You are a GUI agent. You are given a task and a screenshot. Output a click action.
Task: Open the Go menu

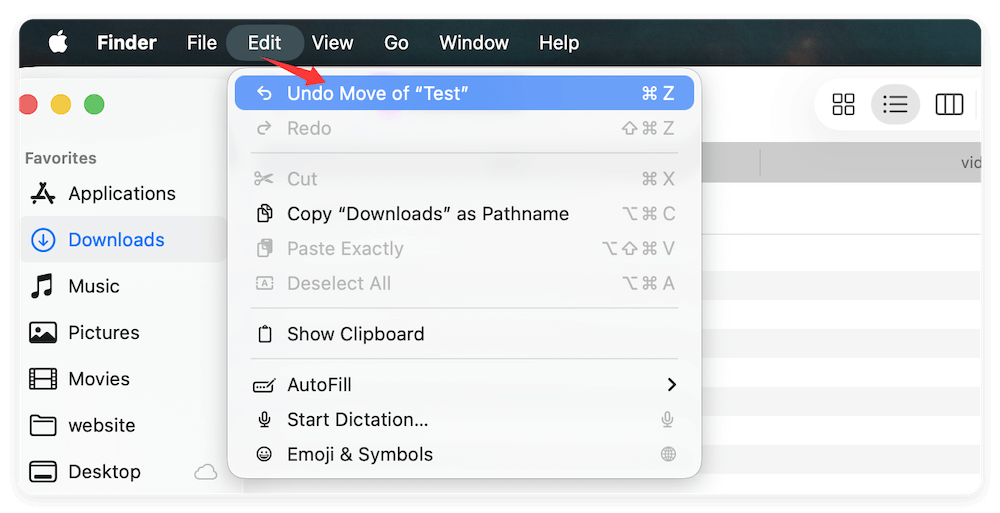(x=396, y=43)
